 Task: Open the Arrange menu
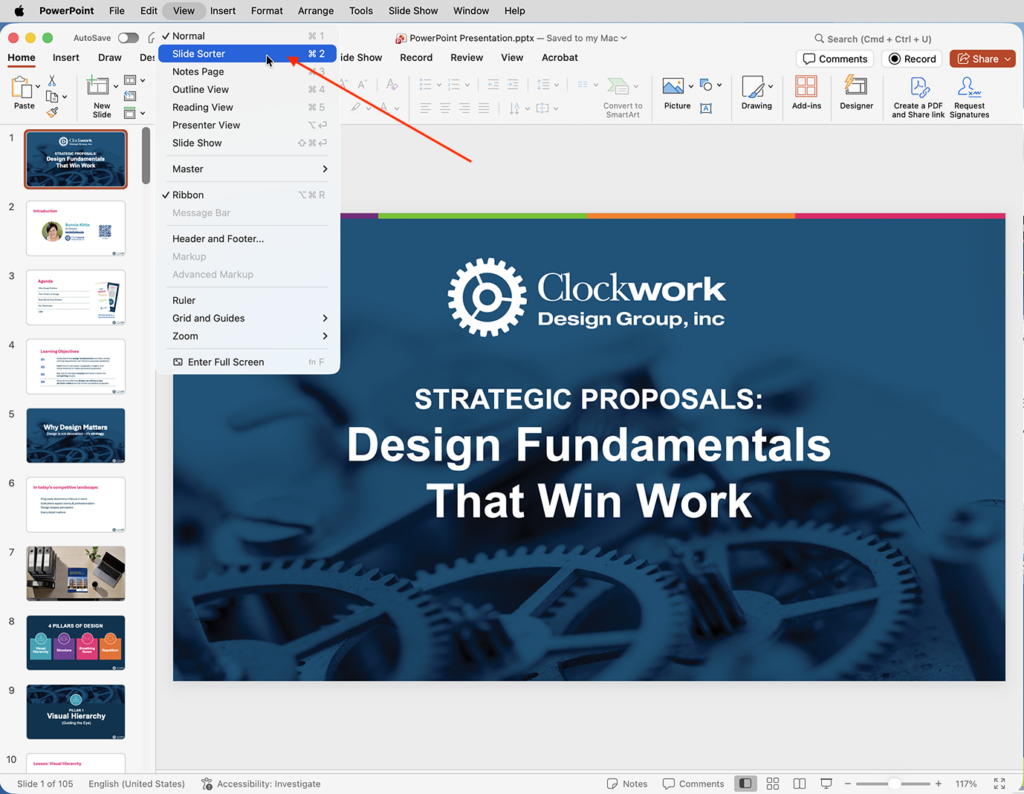coord(315,10)
